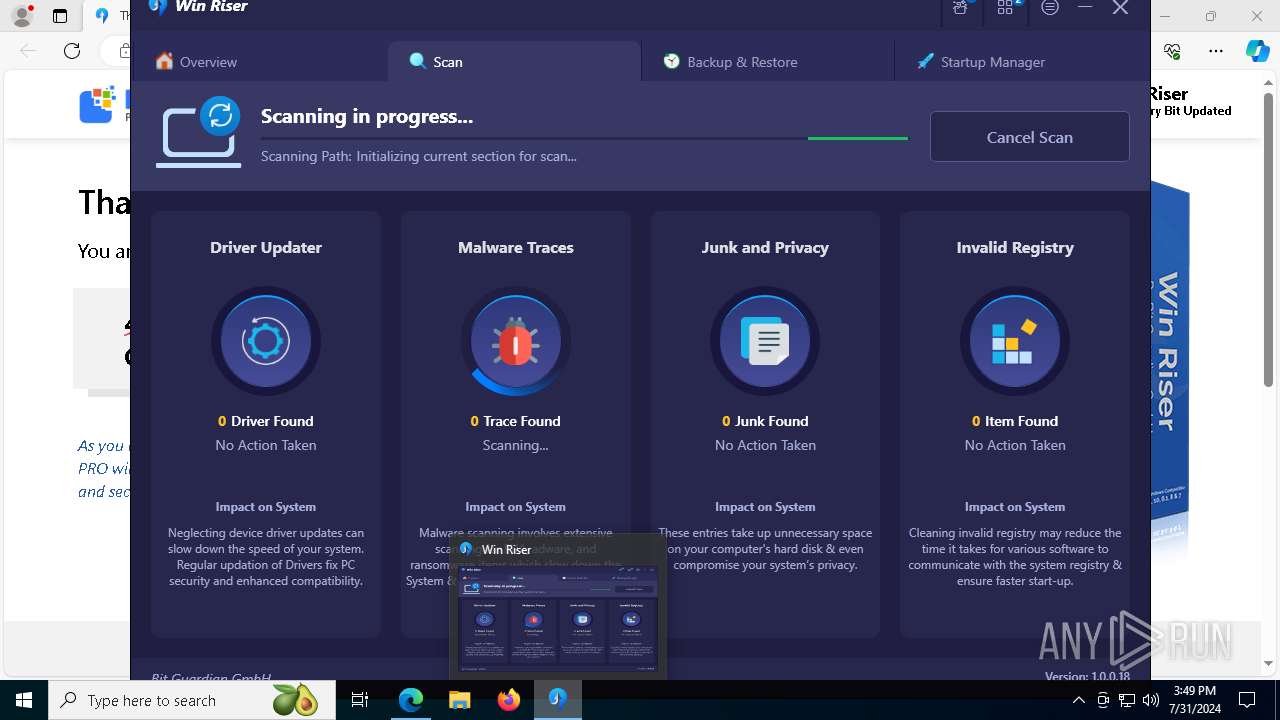Click the "Invalid Registry" card heading
The width and height of the screenshot is (1280, 720).
(x=1015, y=247)
